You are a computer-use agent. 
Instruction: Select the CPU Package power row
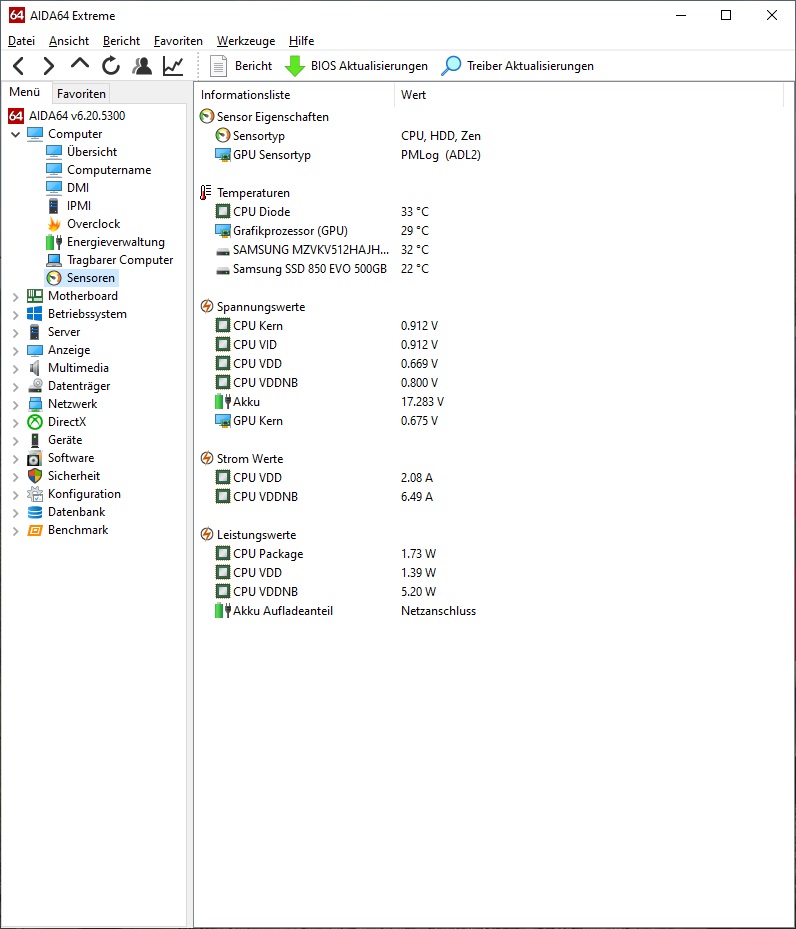325,553
